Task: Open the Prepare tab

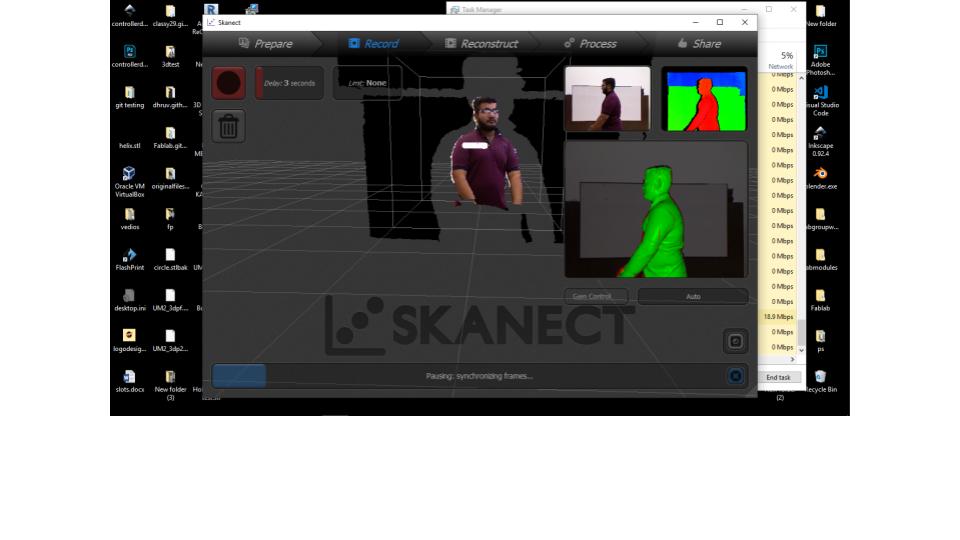Action: (265, 43)
